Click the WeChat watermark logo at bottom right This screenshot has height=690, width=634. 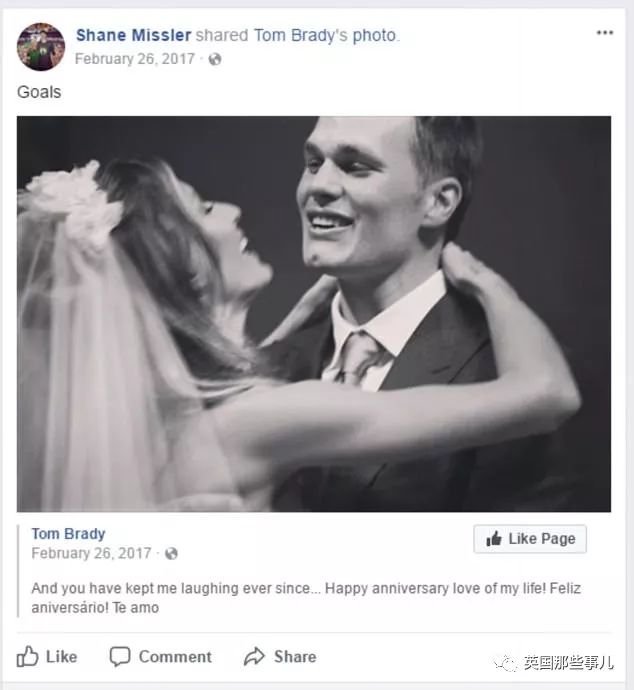pyautogui.click(x=509, y=663)
